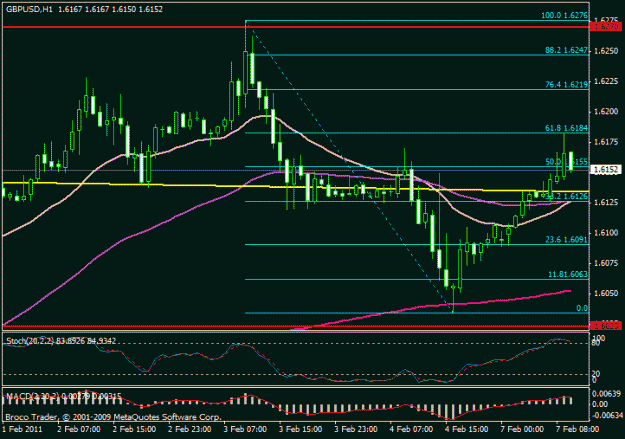The width and height of the screenshot is (625, 439).
Task: Click the 1.6200 price axis value
Action: [605, 111]
